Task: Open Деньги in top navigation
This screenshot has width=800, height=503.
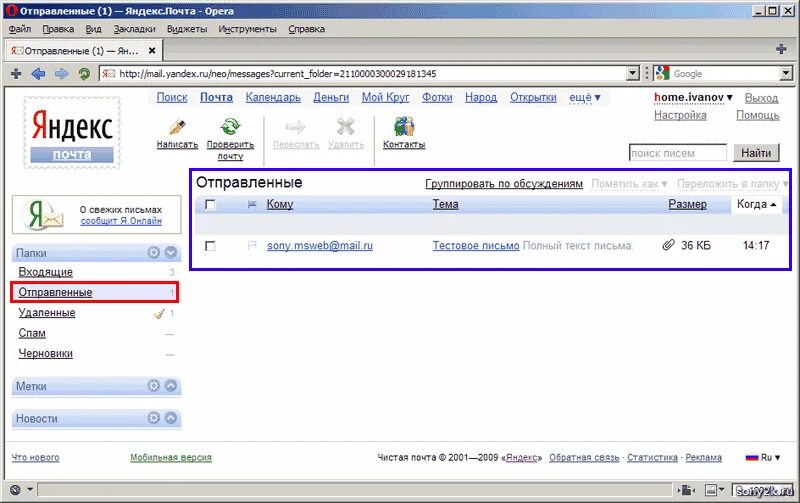Action: click(331, 97)
